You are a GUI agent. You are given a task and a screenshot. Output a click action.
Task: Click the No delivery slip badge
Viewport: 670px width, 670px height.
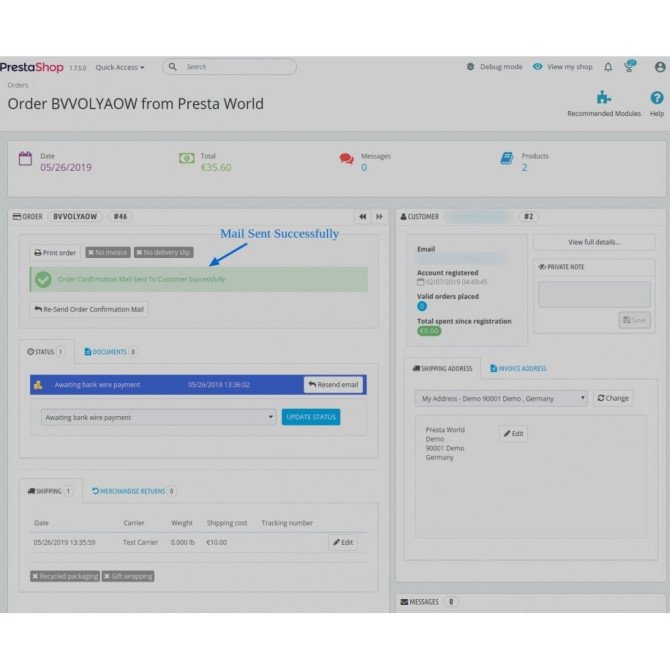(164, 253)
